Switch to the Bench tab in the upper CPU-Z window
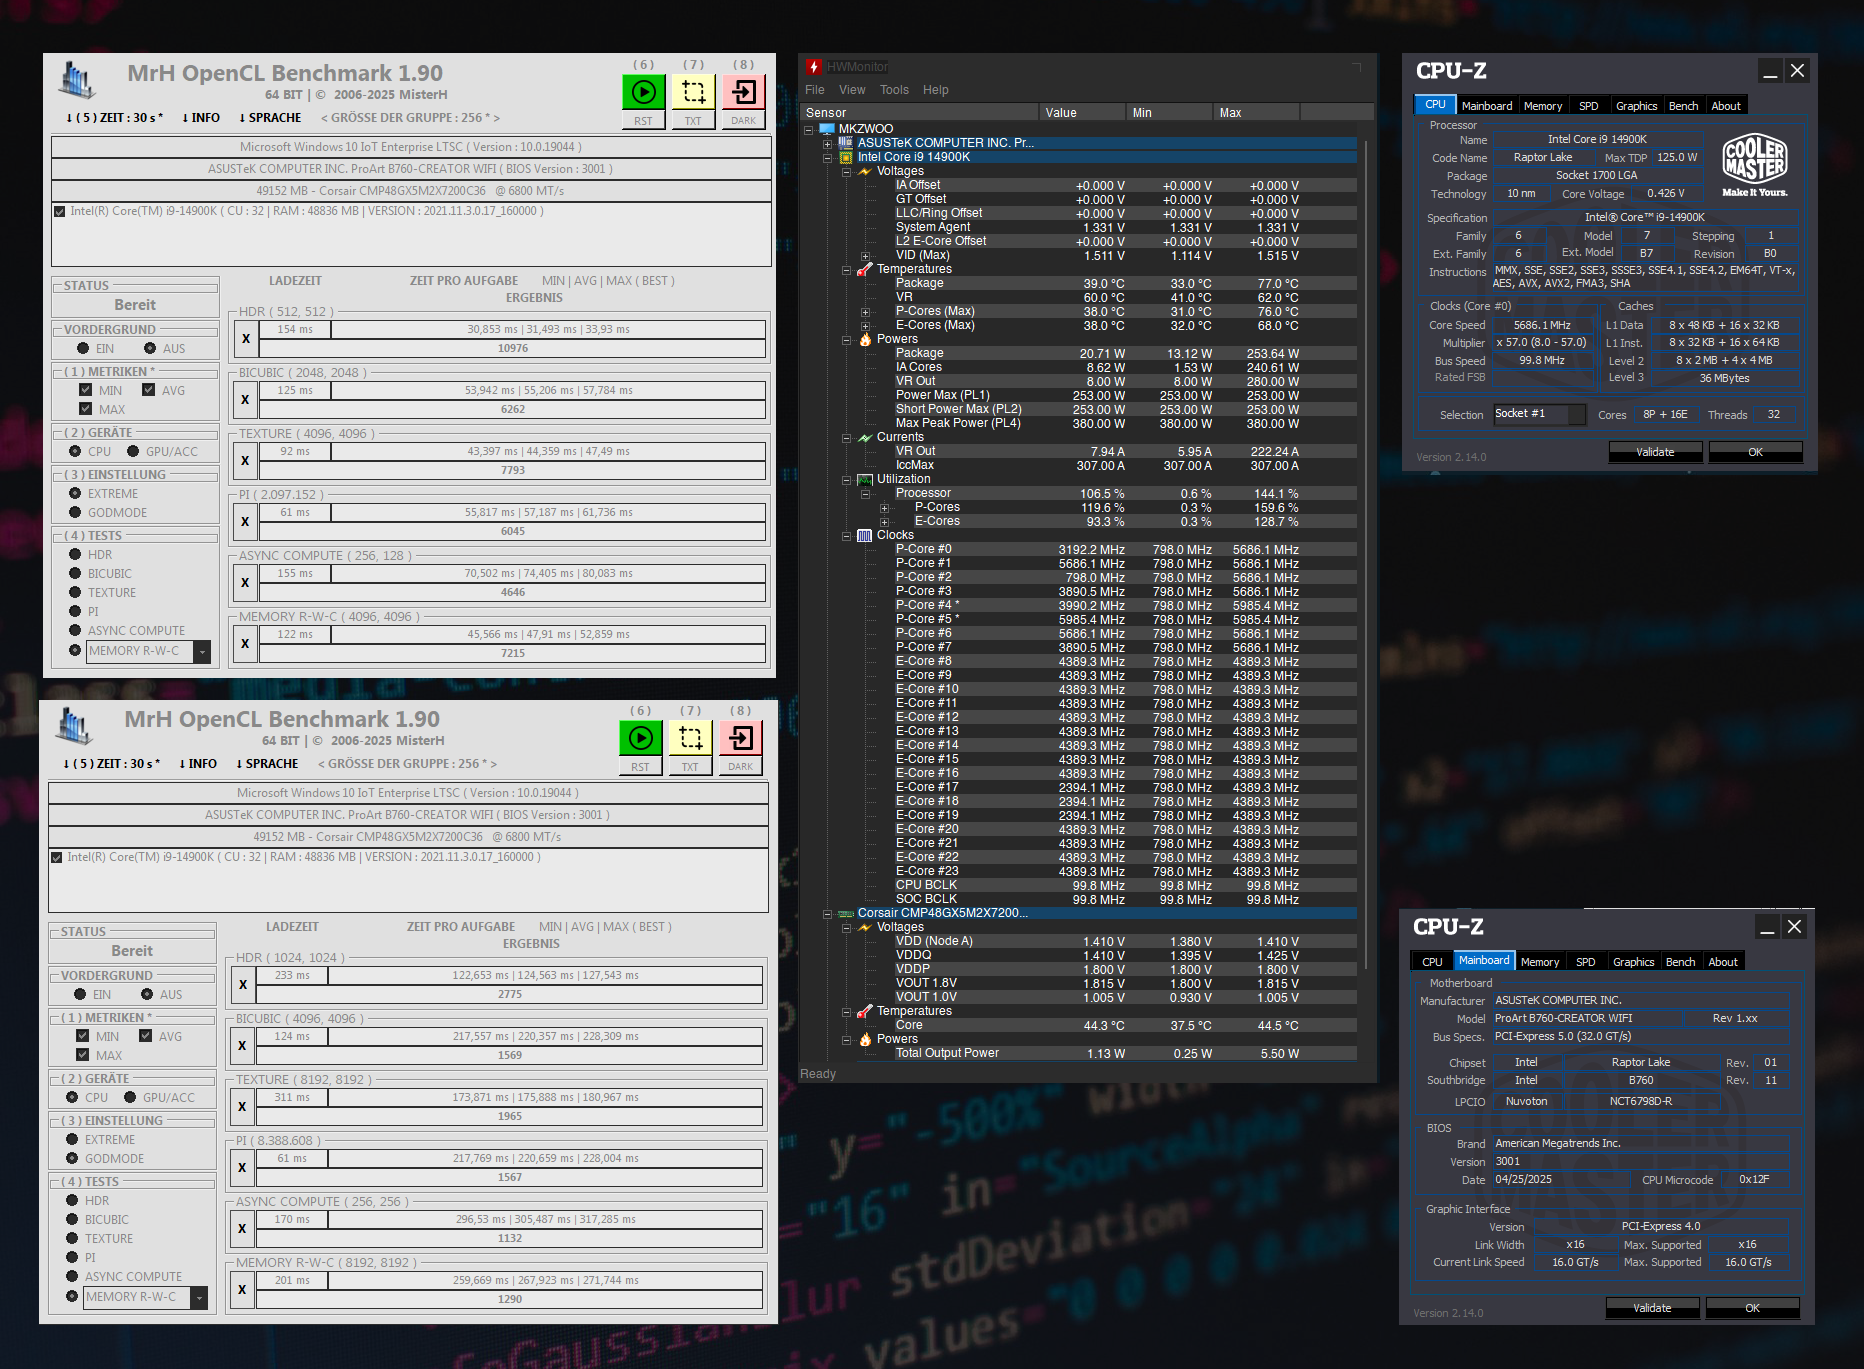1864x1369 pixels. pos(1683,106)
